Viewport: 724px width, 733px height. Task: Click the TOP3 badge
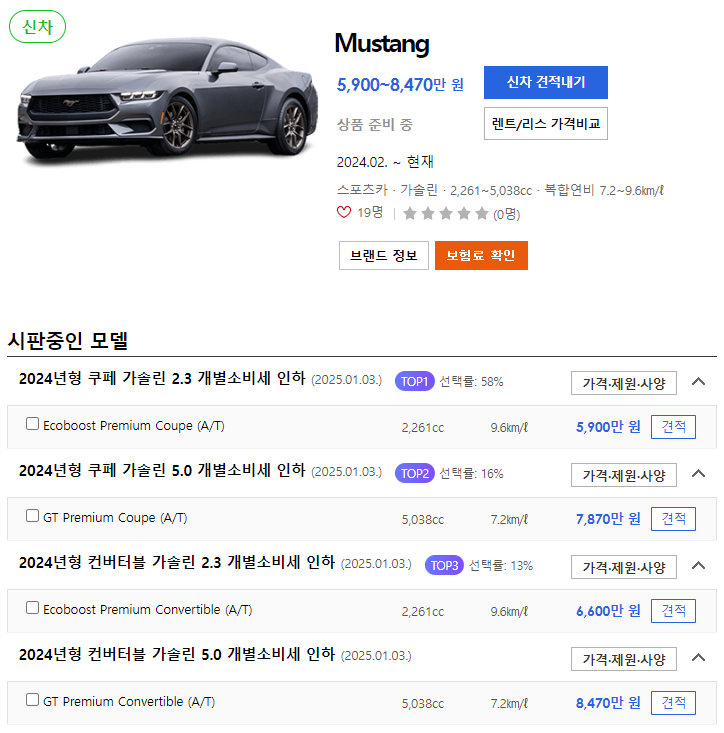click(444, 566)
